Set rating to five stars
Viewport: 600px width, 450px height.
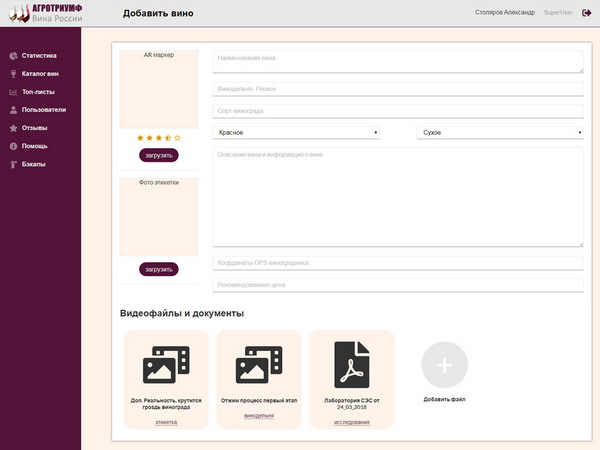[178, 137]
